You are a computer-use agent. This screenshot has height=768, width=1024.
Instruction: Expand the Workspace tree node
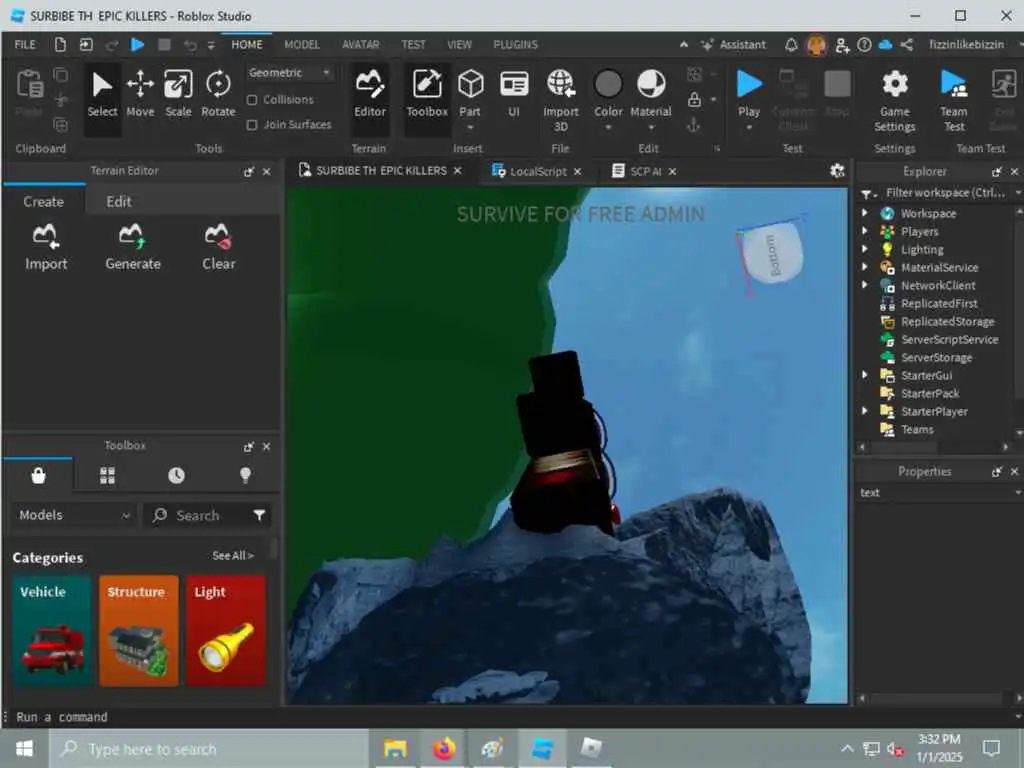click(865, 213)
